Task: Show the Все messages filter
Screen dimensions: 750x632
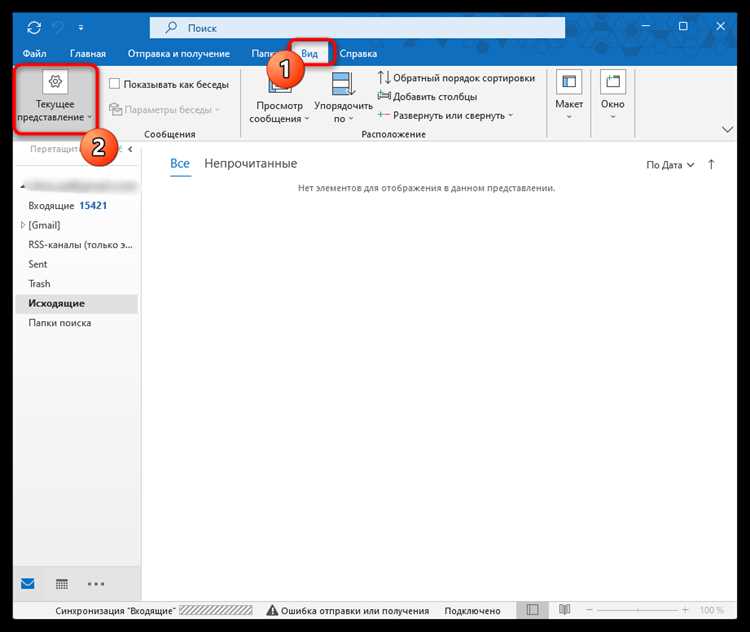Action: point(180,164)
